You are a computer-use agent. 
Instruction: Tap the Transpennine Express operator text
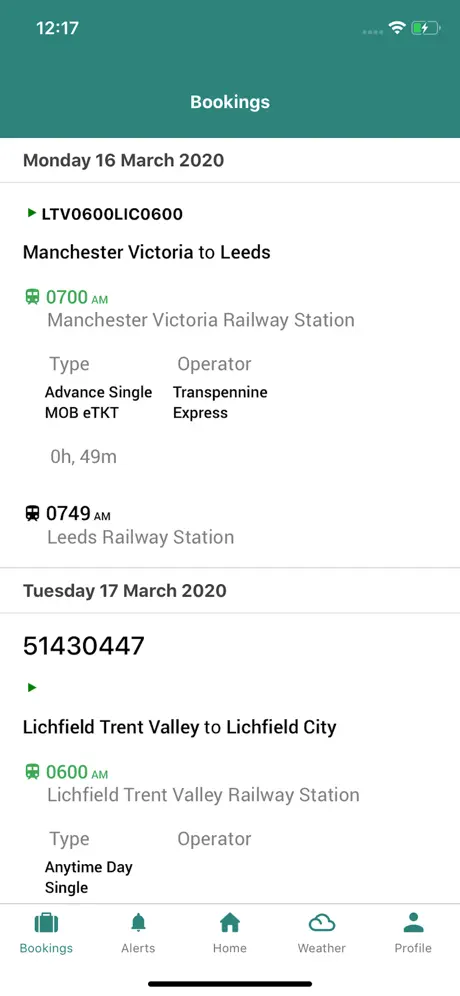click(220, 402)
